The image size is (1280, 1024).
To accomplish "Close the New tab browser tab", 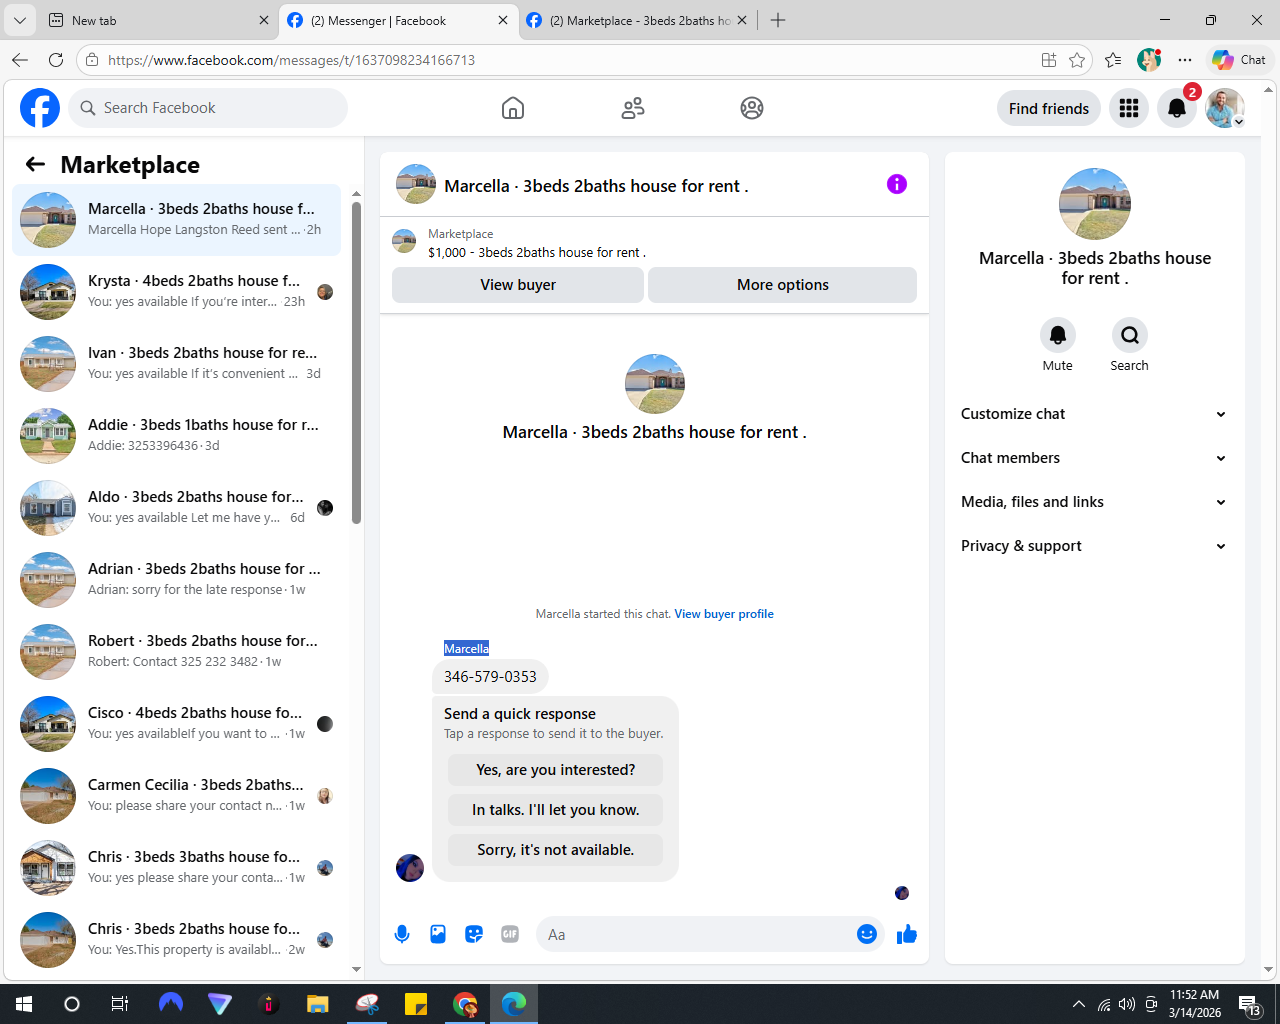I will pyautogui.click(x=264, y=20).
